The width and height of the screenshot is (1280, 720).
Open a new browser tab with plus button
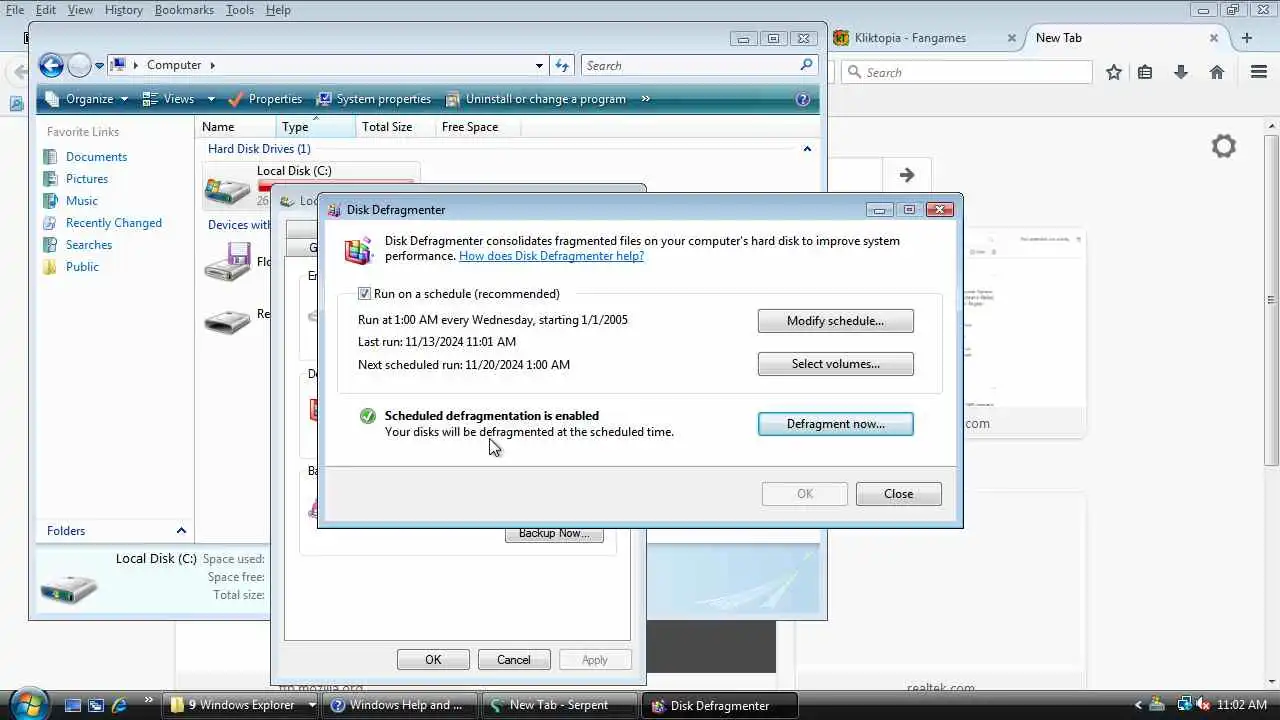pos(1247,38)
